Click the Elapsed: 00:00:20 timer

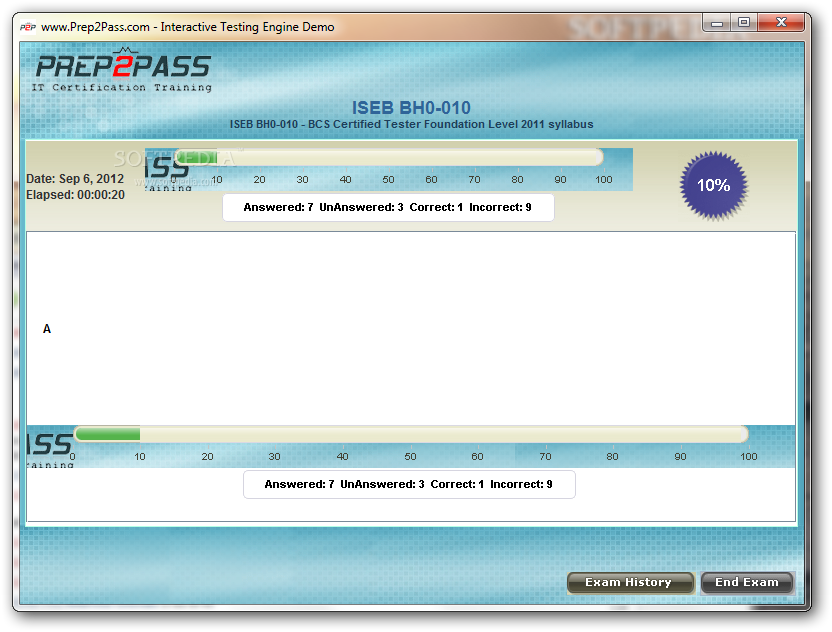click(x=75, y=195)
